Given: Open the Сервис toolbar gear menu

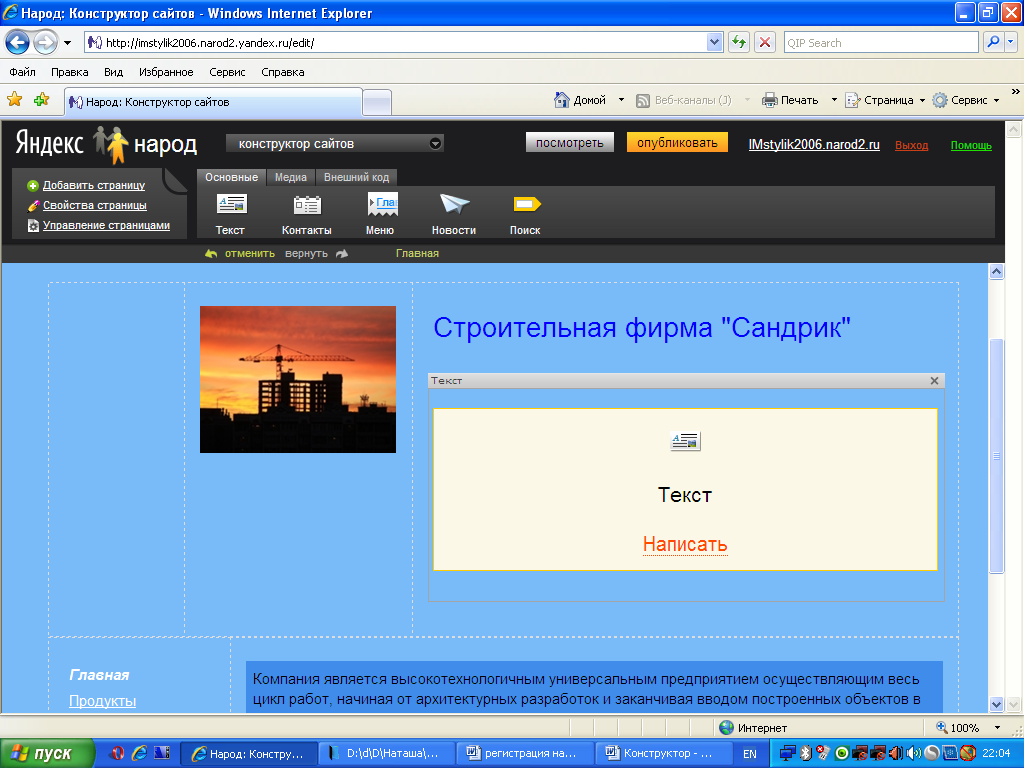Looking at the screenshot, I should coord(966,100).
